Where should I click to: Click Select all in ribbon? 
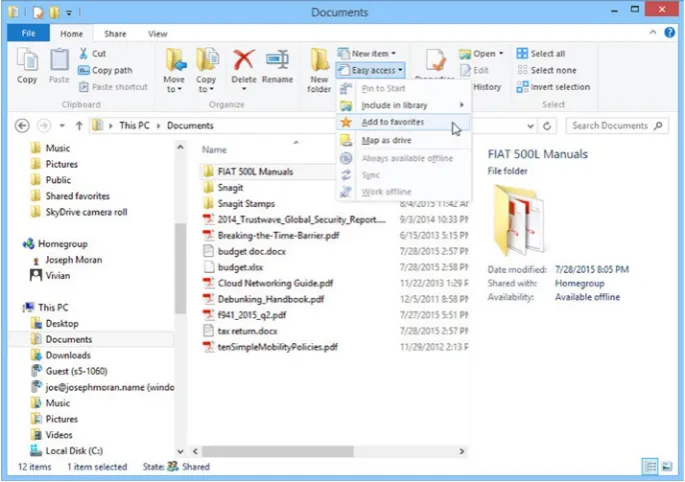click(x=540, y=53)
